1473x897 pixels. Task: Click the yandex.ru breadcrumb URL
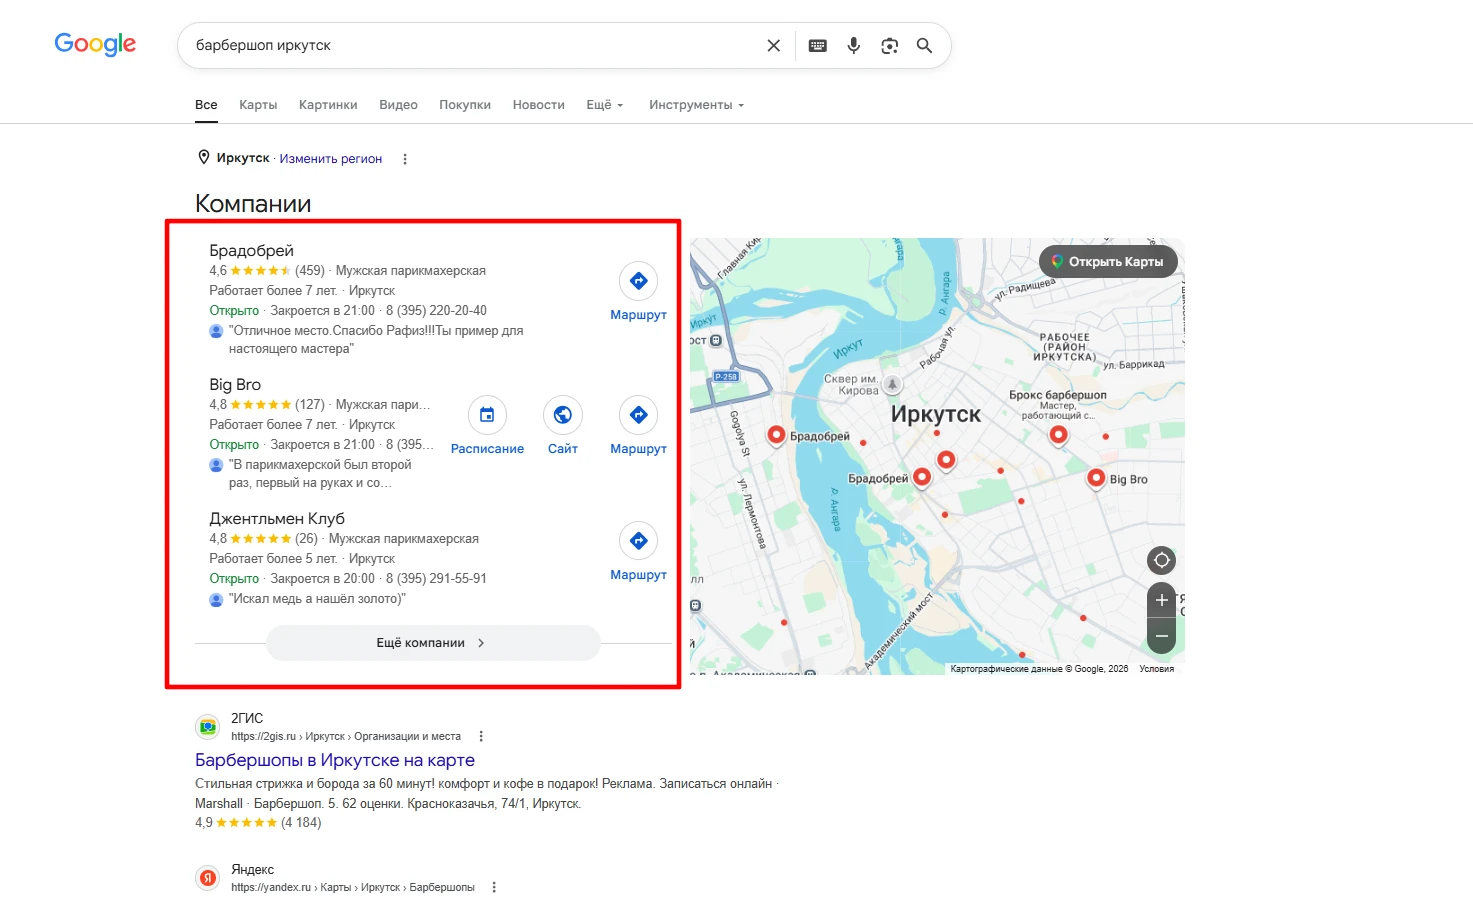[353, 887]
